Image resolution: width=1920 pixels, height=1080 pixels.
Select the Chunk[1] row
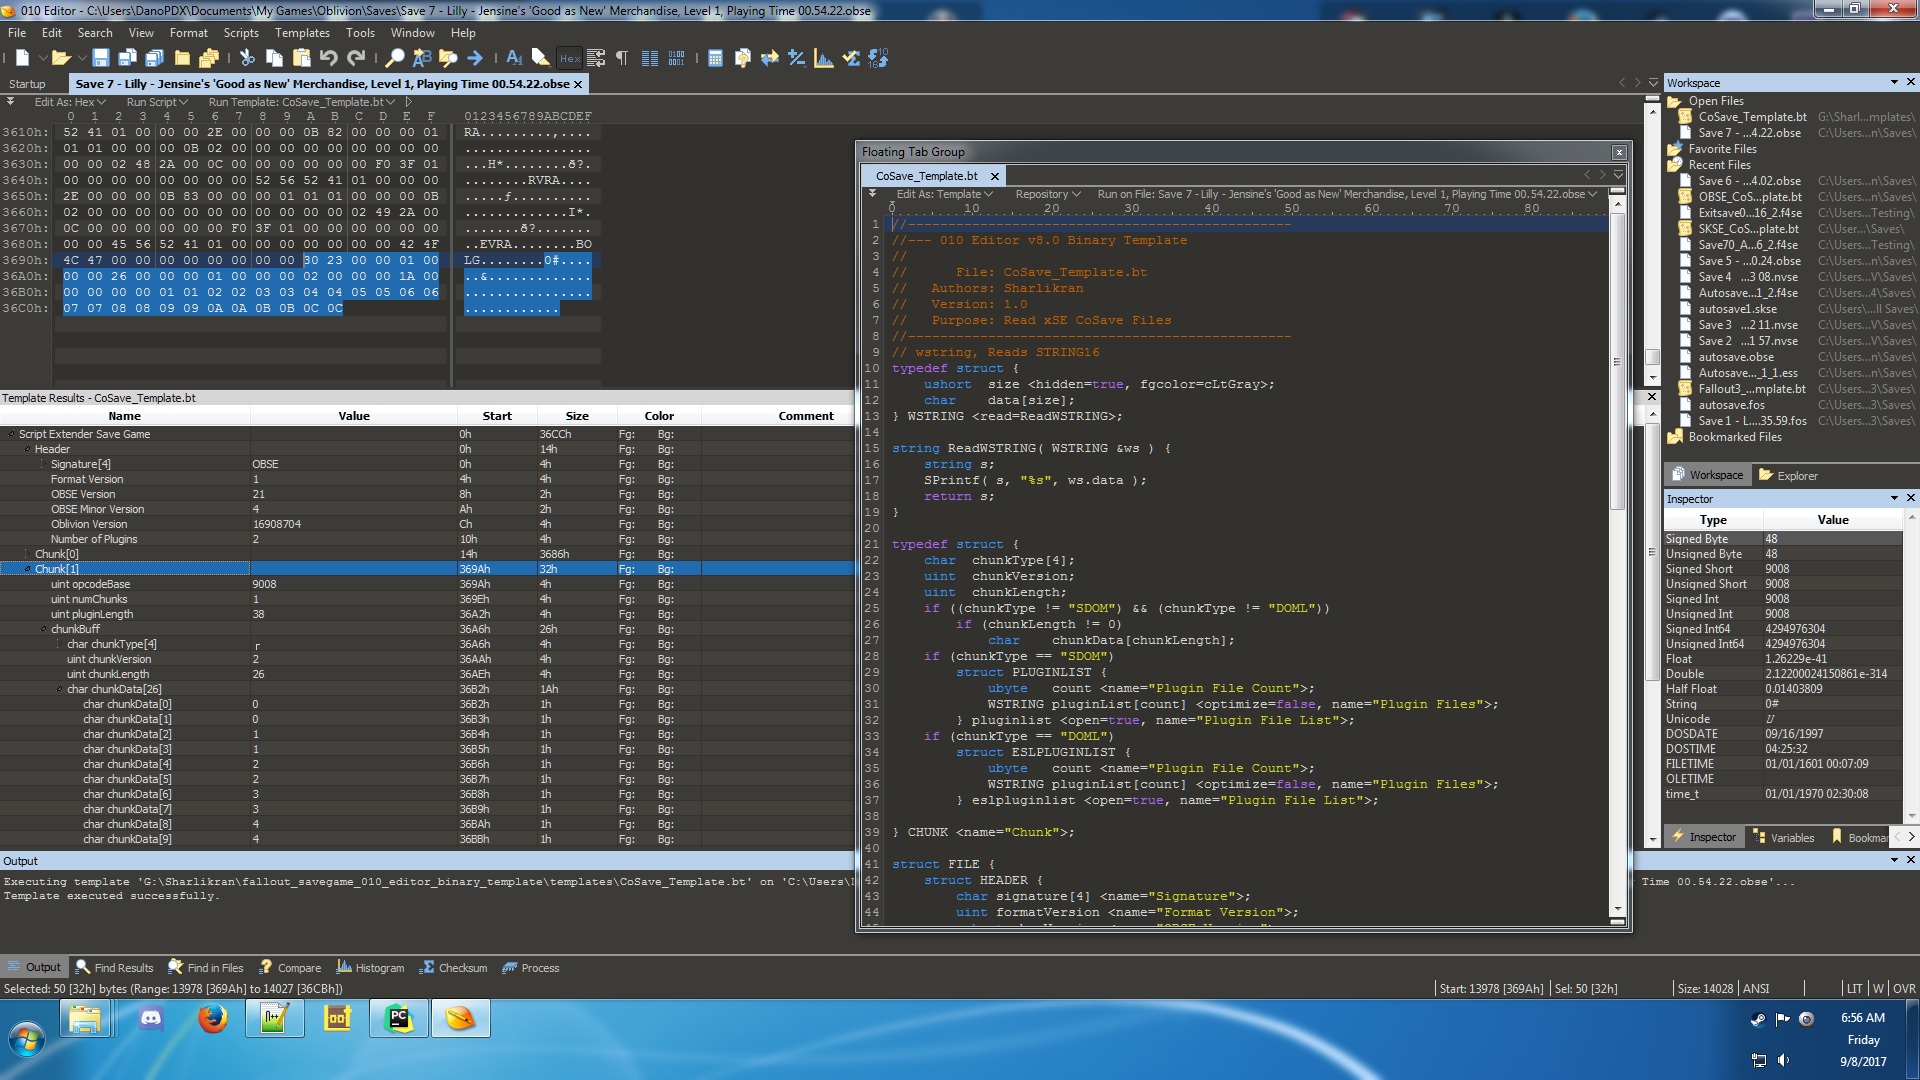click(x=427, y=569)
